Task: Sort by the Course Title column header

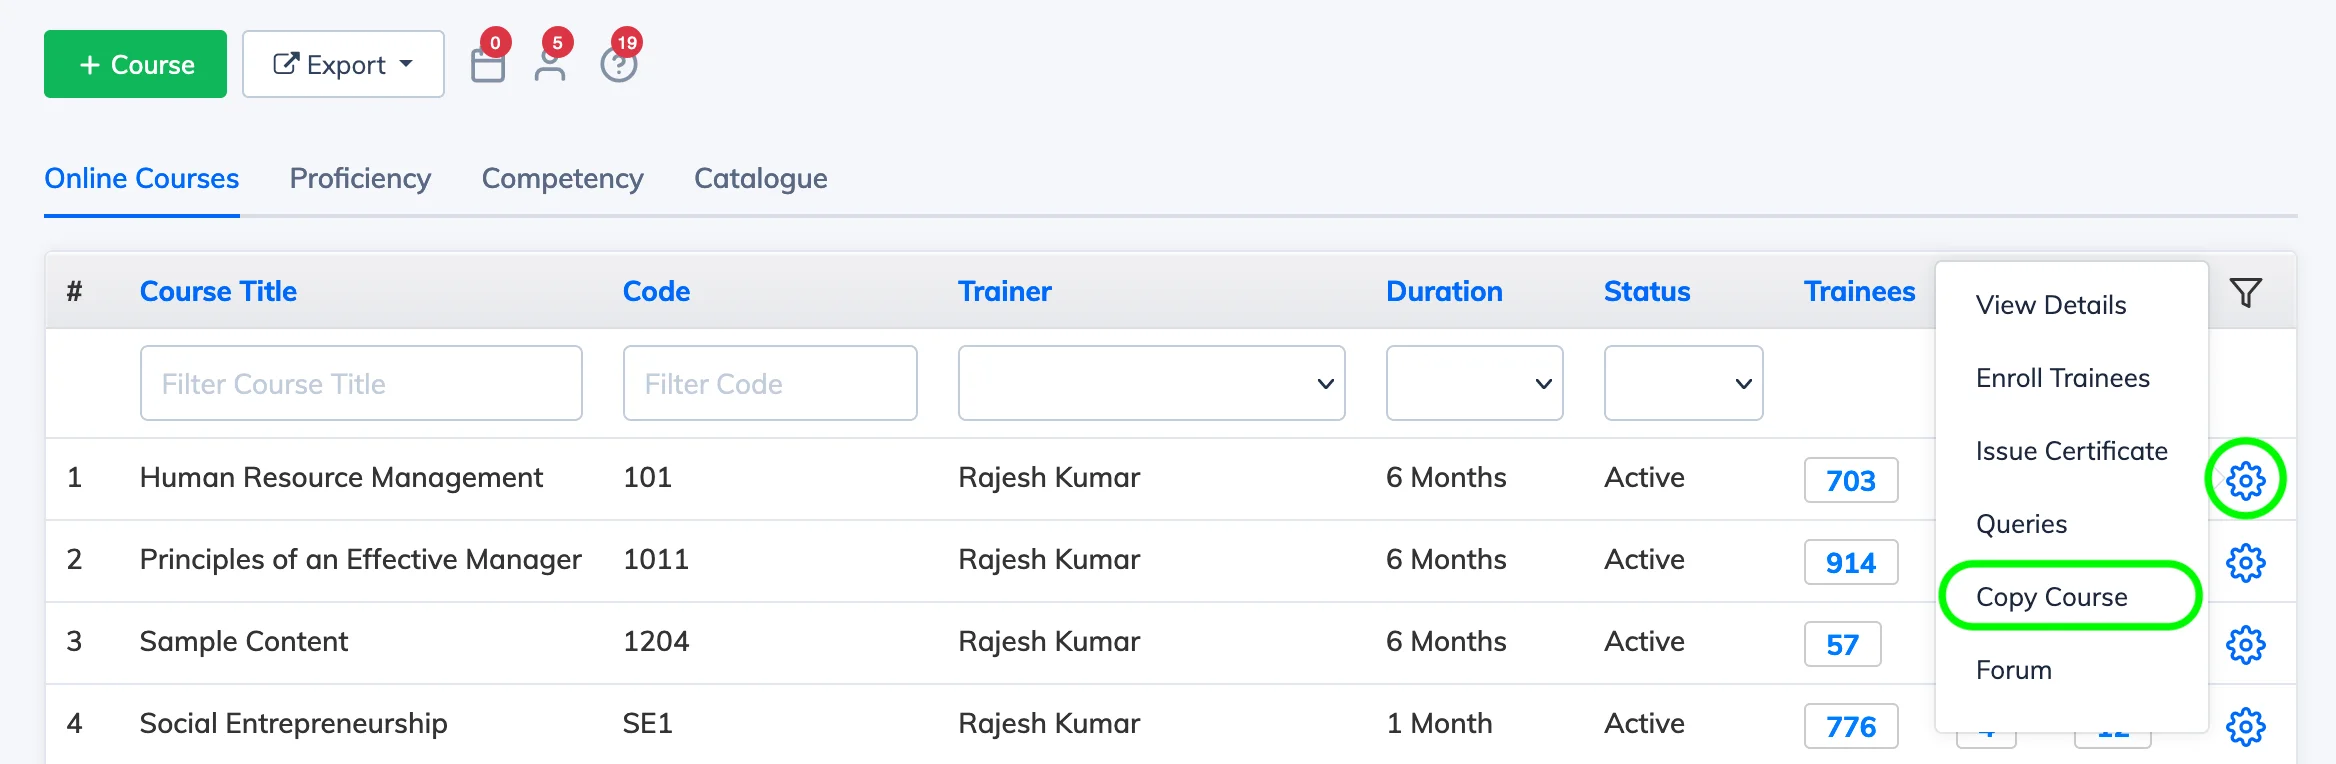Action: pyautogui.click(x=218, y=291)
